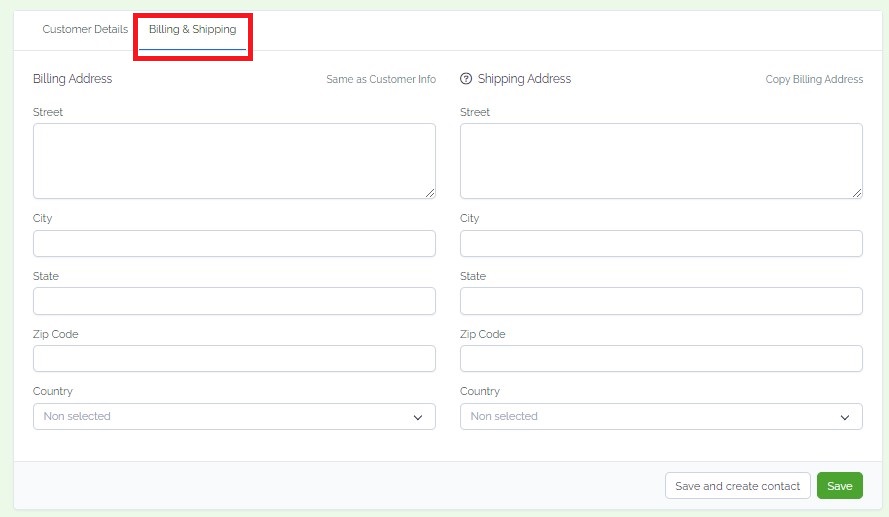Click the billing Zip Code input field
This screenshot has width=889, height=517.
(234, 359)
